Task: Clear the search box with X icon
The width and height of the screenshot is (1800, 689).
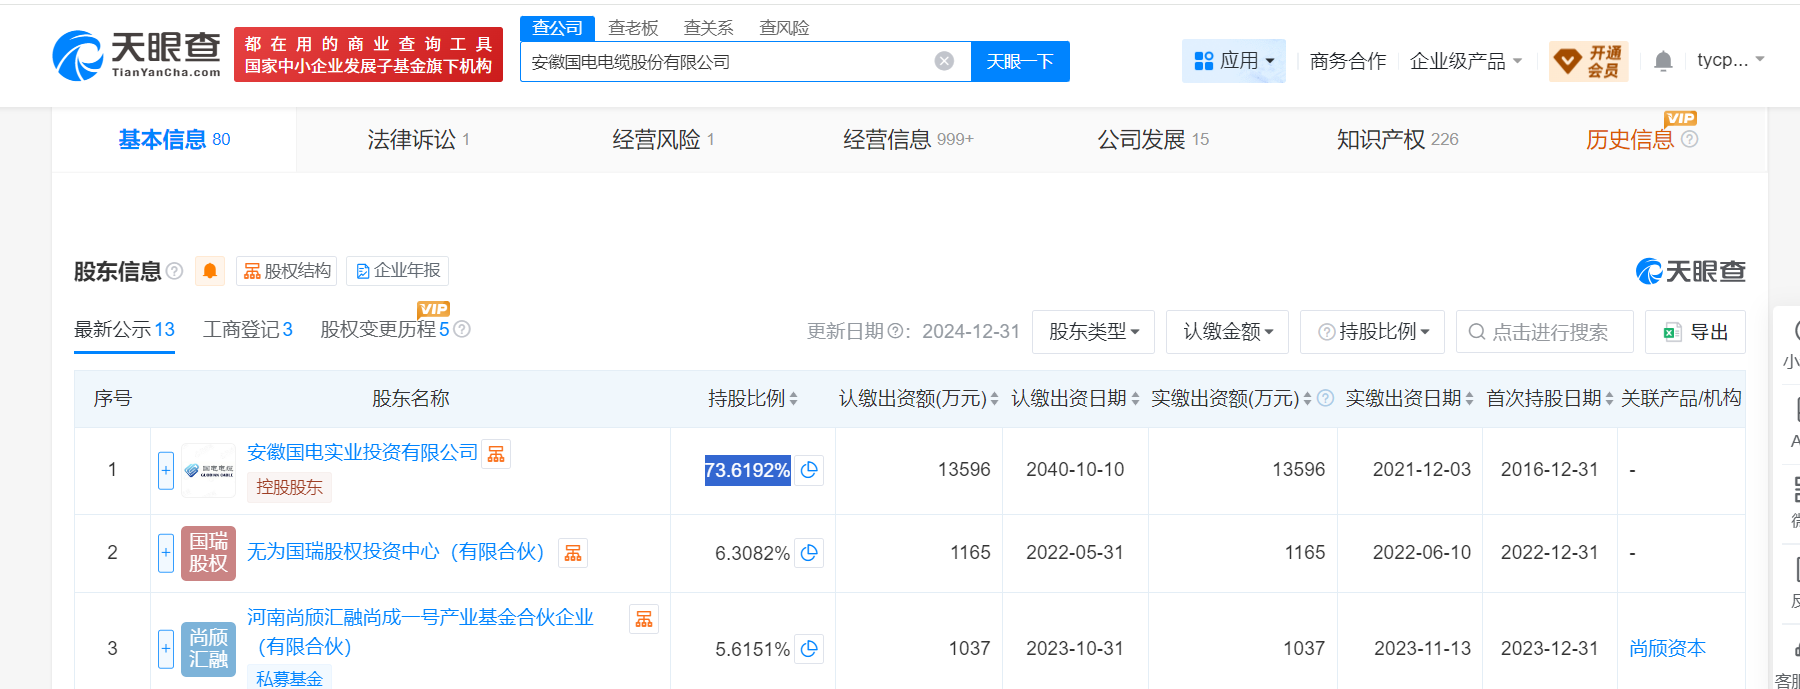Action: pos(944,61)
